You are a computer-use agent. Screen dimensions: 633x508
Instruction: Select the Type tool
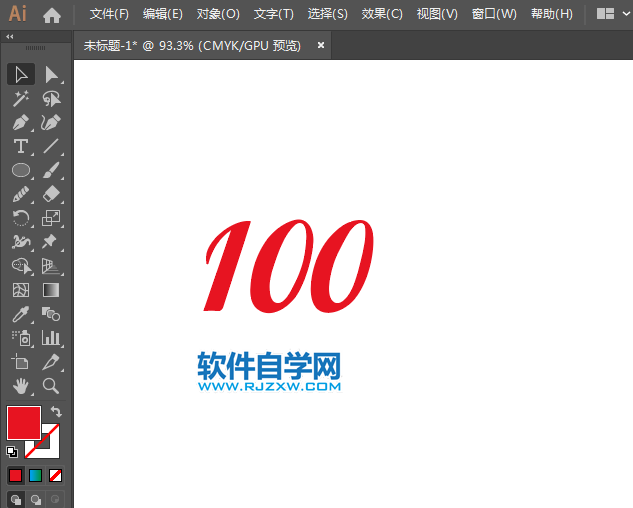click(21, 146)
